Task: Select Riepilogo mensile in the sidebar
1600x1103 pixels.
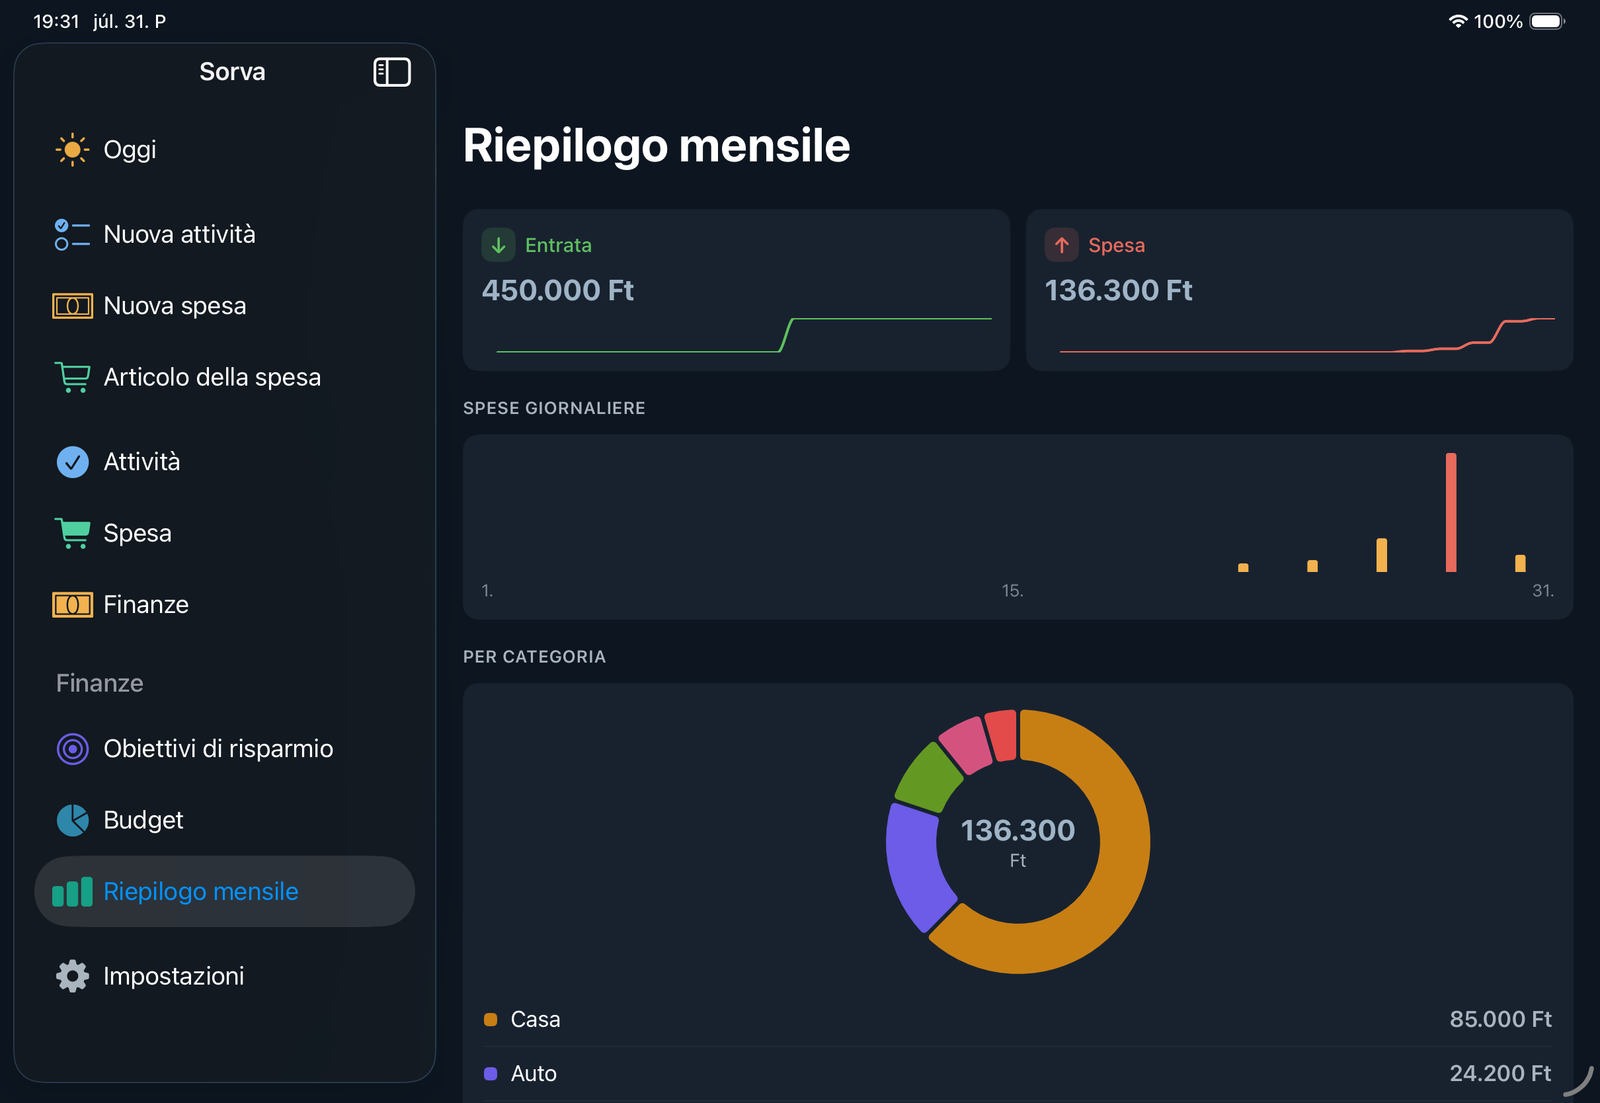Action: pyautogui.click(x=225, y=892)
